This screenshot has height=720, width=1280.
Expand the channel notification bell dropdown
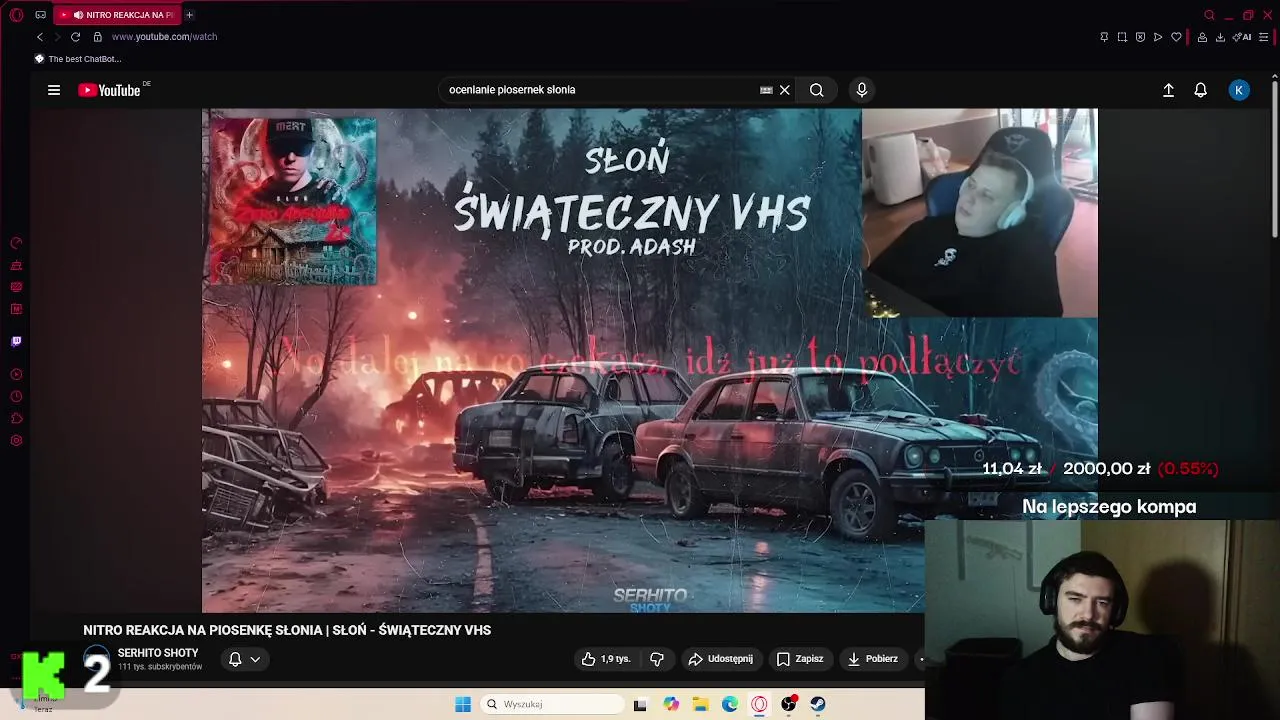click(245, 659)
